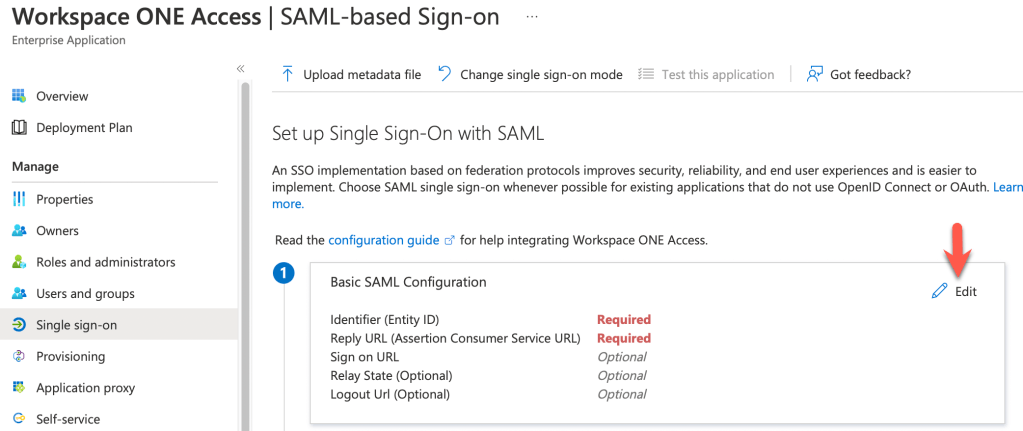Open Single sign-on in sidebar
Image resolution: width=1023 pixels, height=431 pixels.
coord(77,325)
